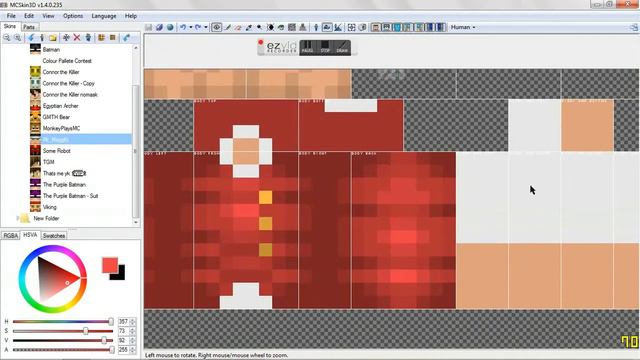The image size is (640, 360).
Task: Open the File menu
Action: tap(11, 16)
